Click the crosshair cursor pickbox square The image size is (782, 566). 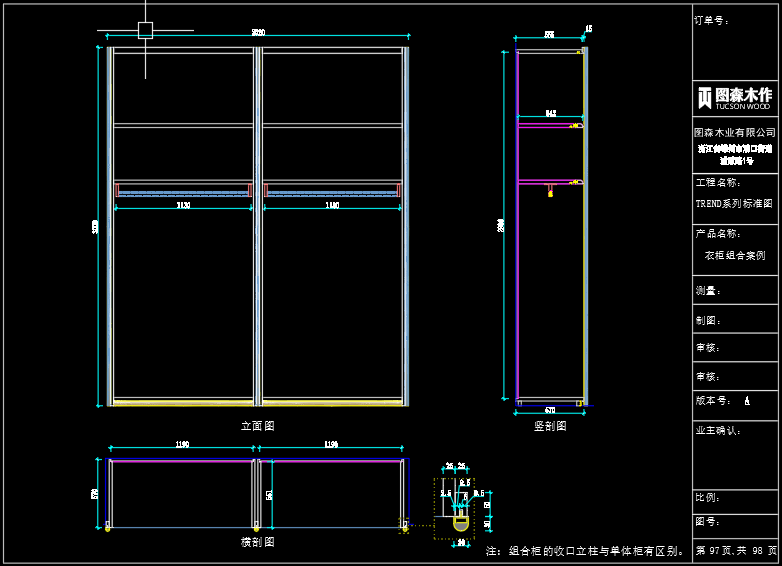[145, 30]
